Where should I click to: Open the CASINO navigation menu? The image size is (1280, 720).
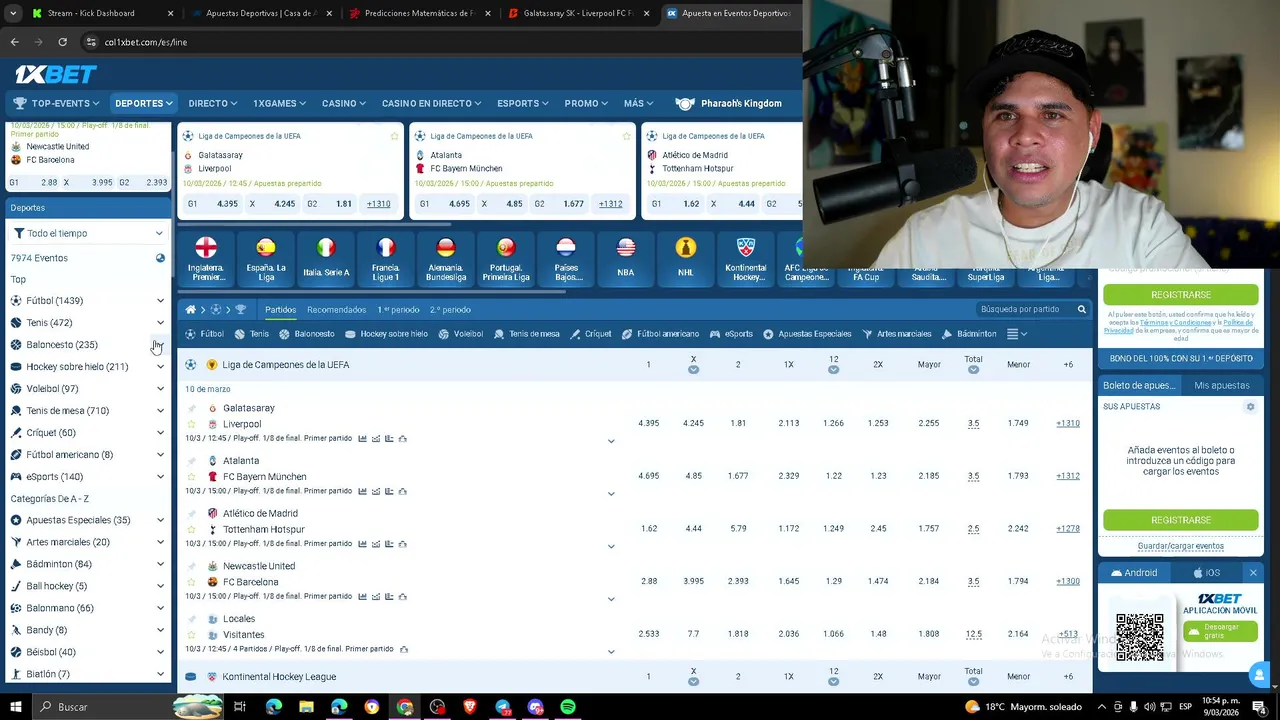tap(344, 103)
